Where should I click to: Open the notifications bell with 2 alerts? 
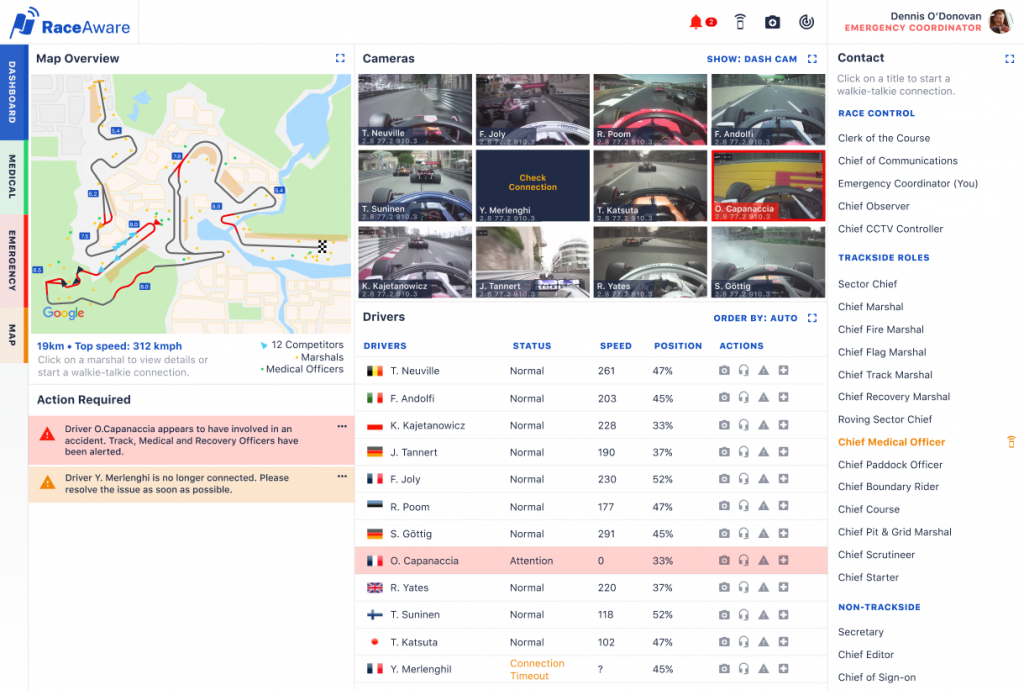[698, 22]
